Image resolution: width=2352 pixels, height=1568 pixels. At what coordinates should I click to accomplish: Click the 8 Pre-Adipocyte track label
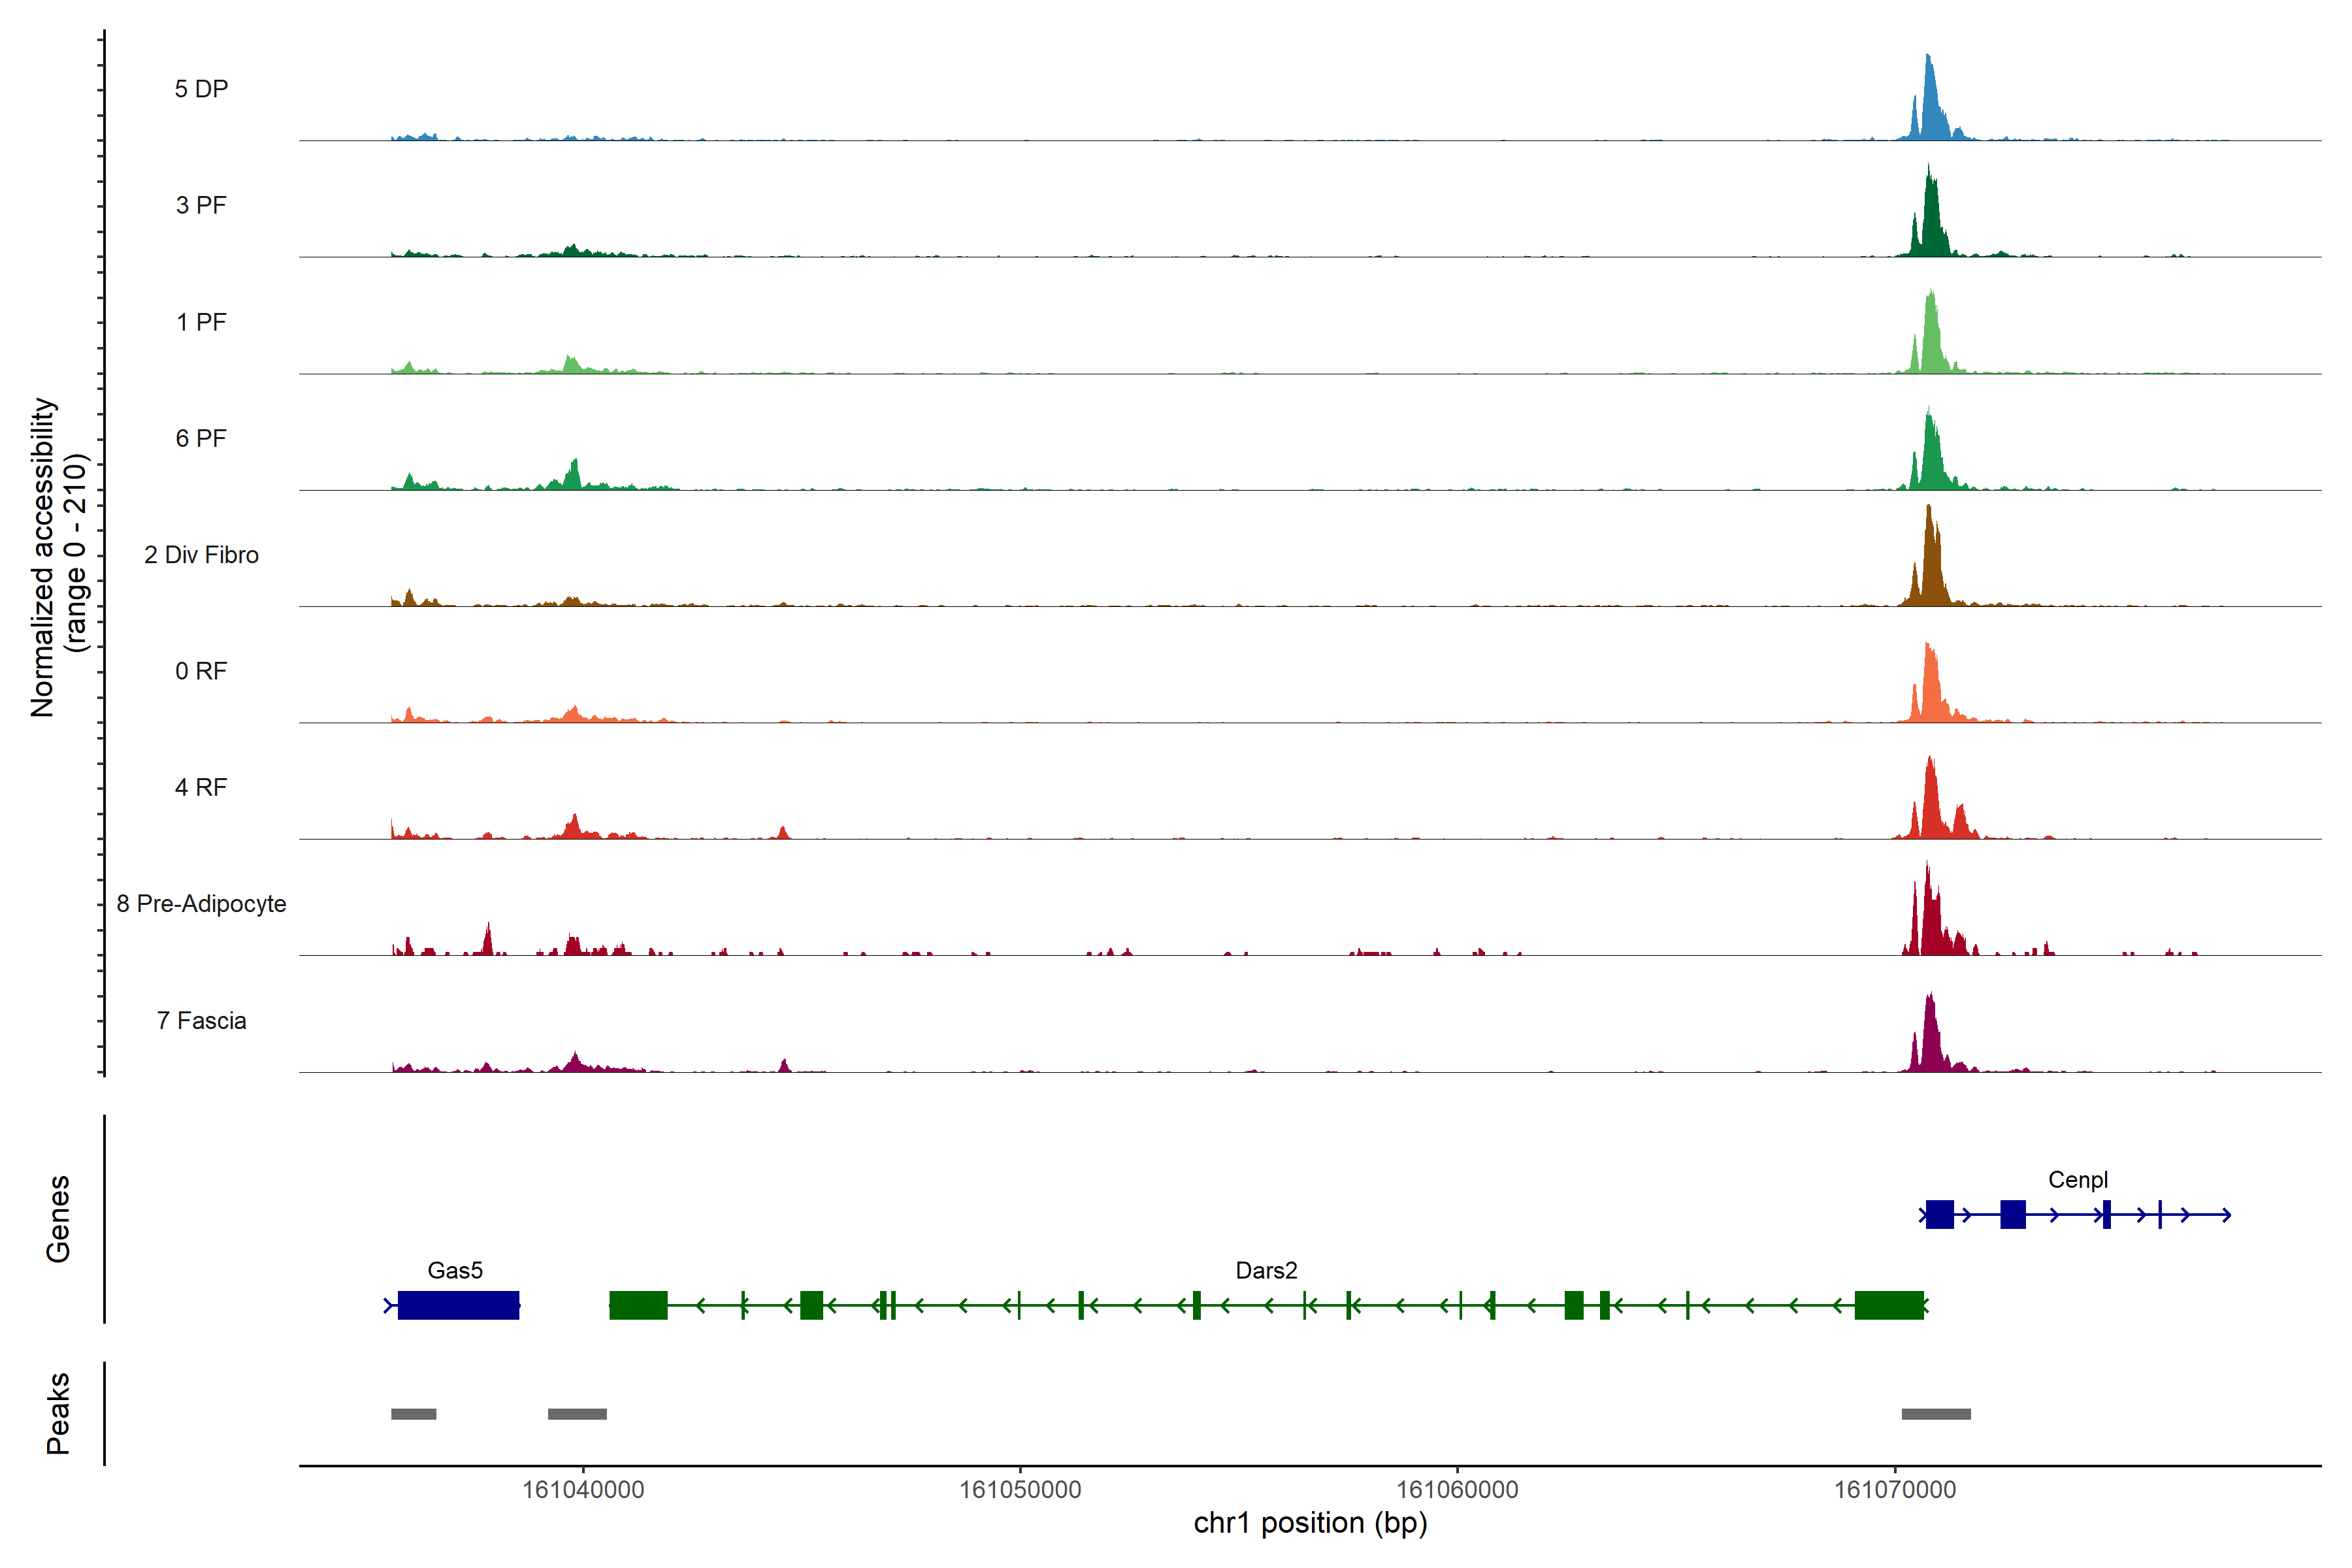(x=201, y=904)
